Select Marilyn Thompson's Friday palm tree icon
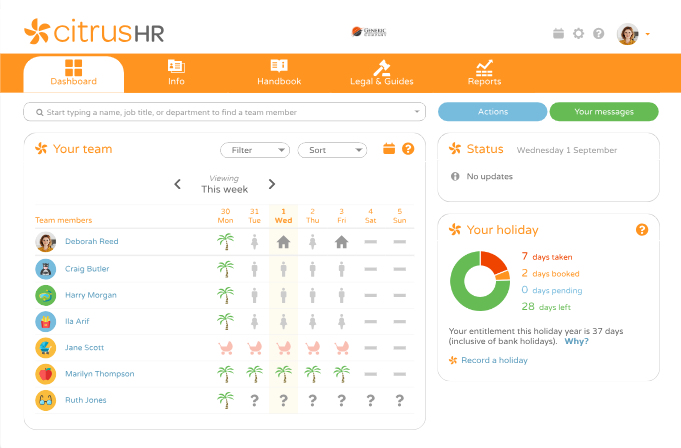Viewport: 681px width, 448px height. pyautogui.click(x=341, y=374)
